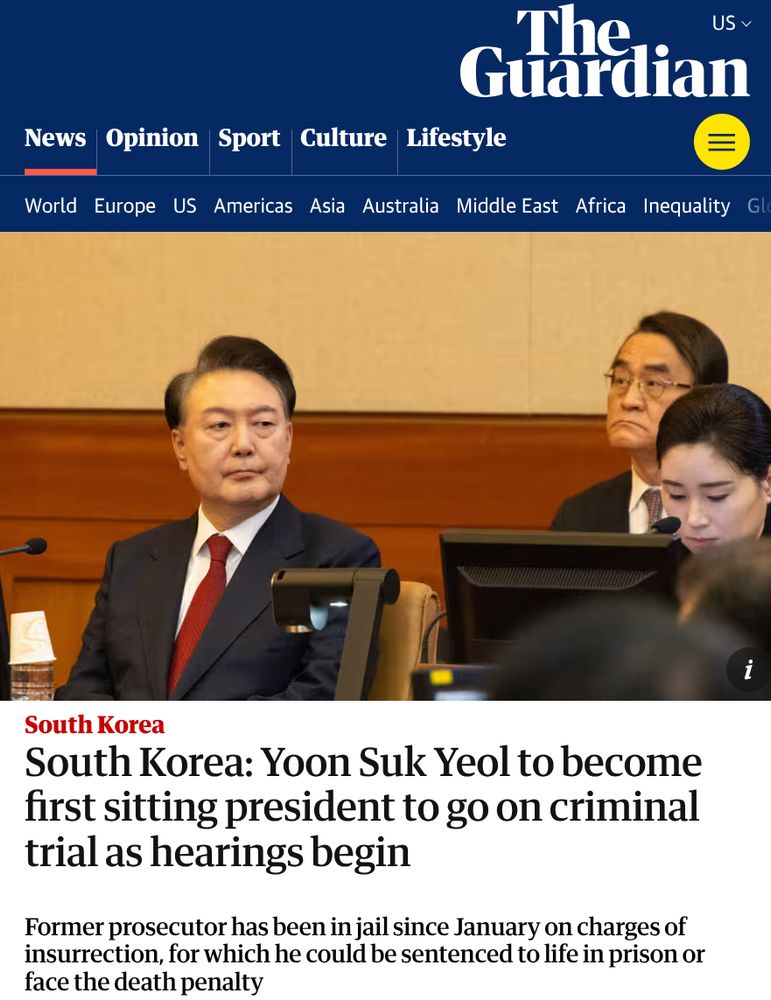Viewport: 771px width, 1000px height.
Task: Show image caption info icon
Action: [x=748, y=670]
